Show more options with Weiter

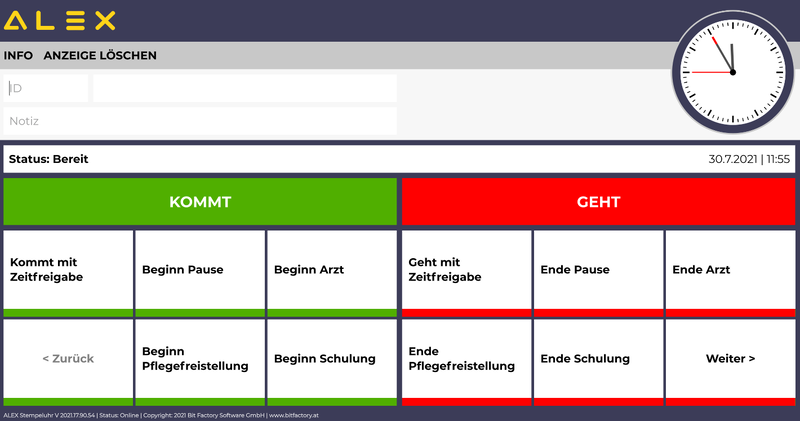(730, 359)
